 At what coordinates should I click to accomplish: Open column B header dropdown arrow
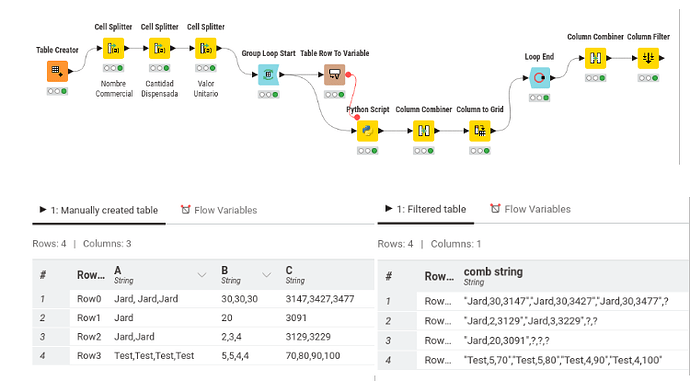tap(266, 275)
